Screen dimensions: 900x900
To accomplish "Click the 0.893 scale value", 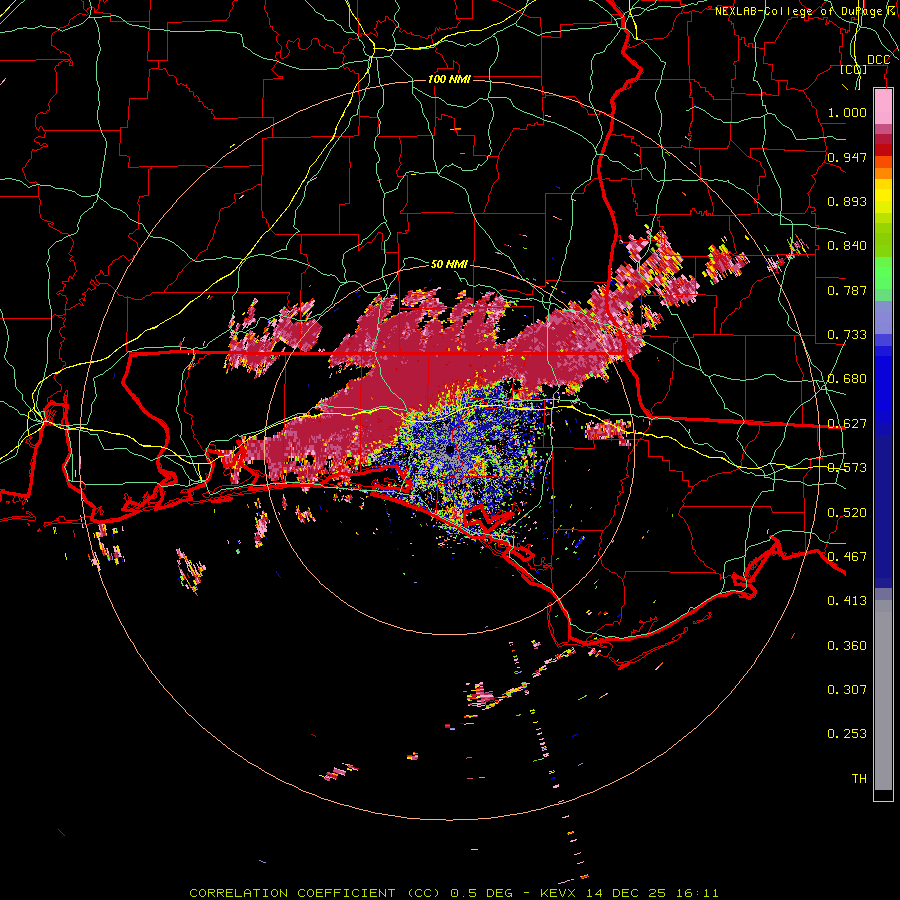I will pyautogui.click(x=847, y=201).
